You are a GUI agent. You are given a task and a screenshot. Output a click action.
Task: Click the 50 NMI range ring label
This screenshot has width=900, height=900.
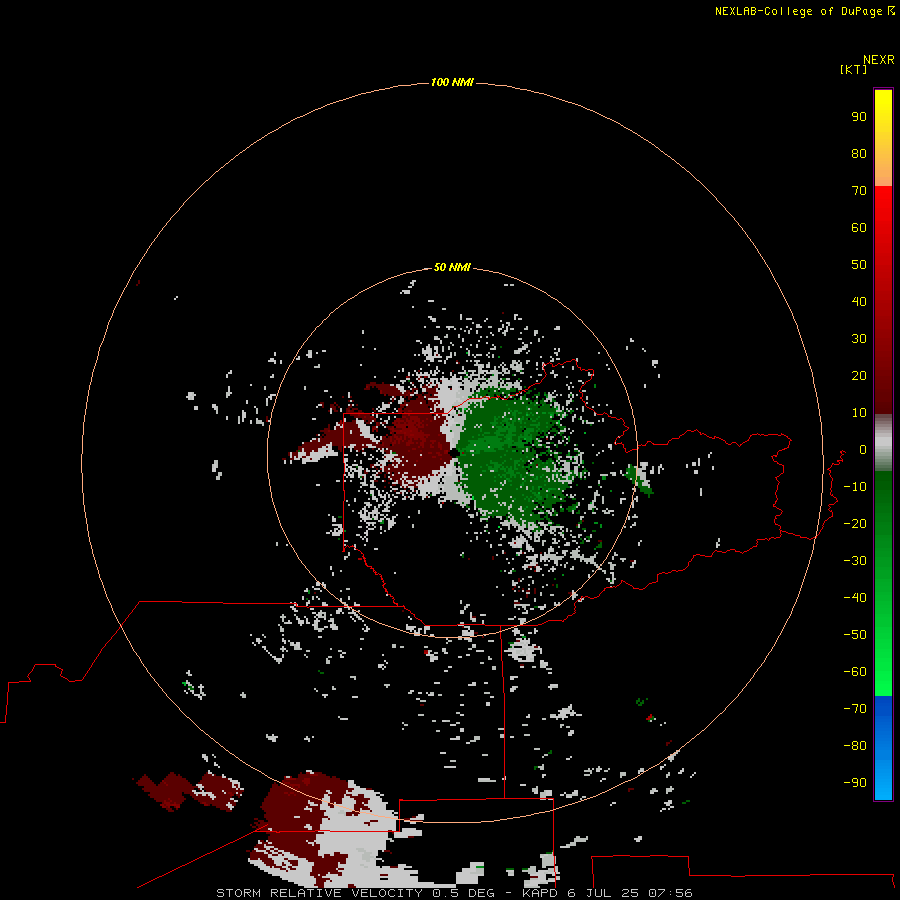point(452,267)
